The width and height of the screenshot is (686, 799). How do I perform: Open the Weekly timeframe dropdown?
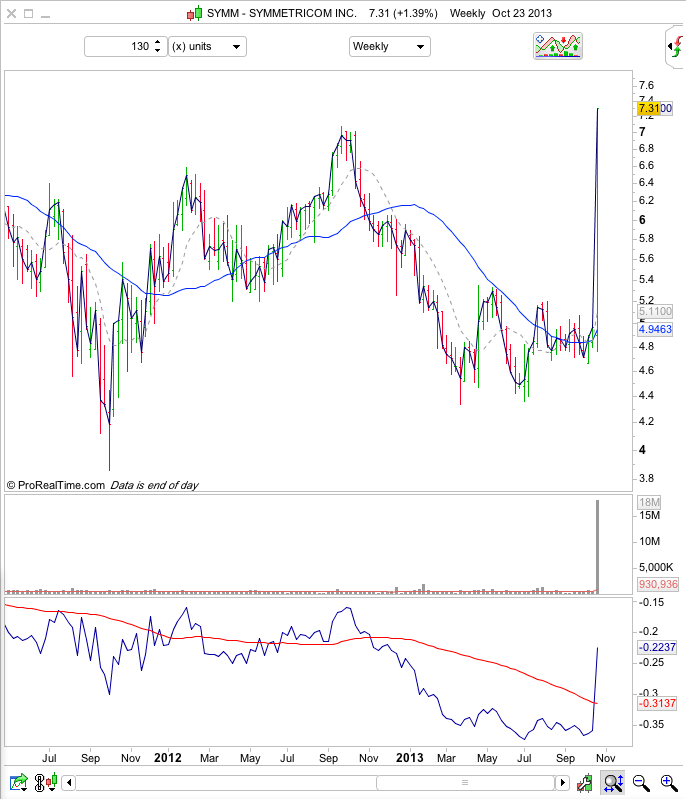point(390,46)
